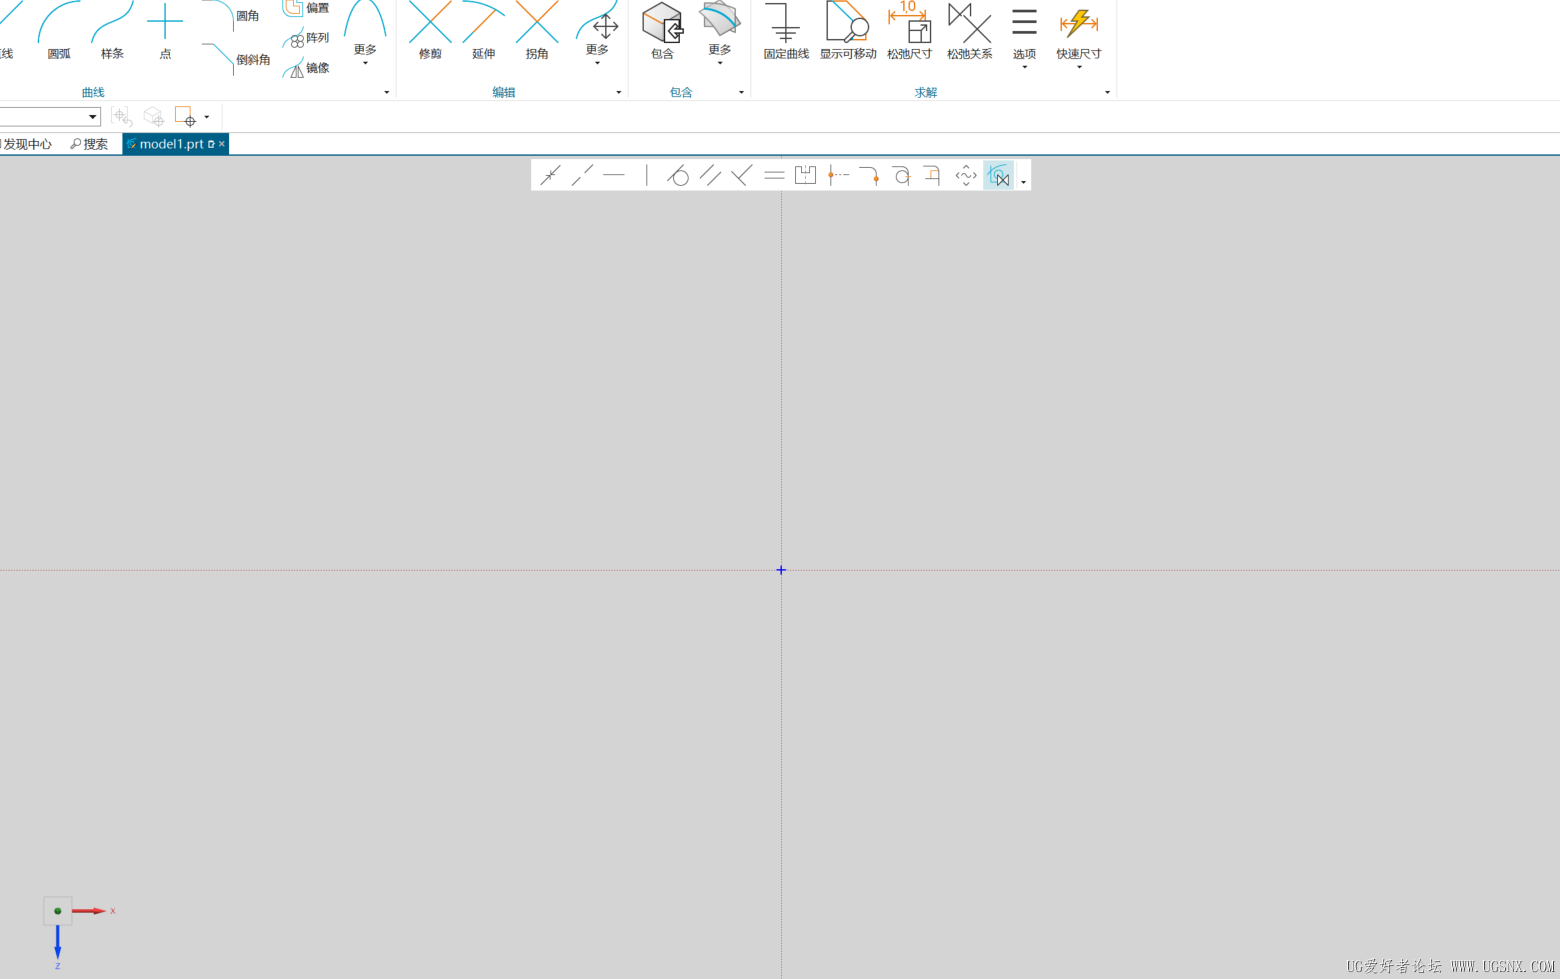Image resolution: width=1560 pixels, height=979 pixels.
Task: Click the sketch origin point marker
Action: tap(781, 570)
